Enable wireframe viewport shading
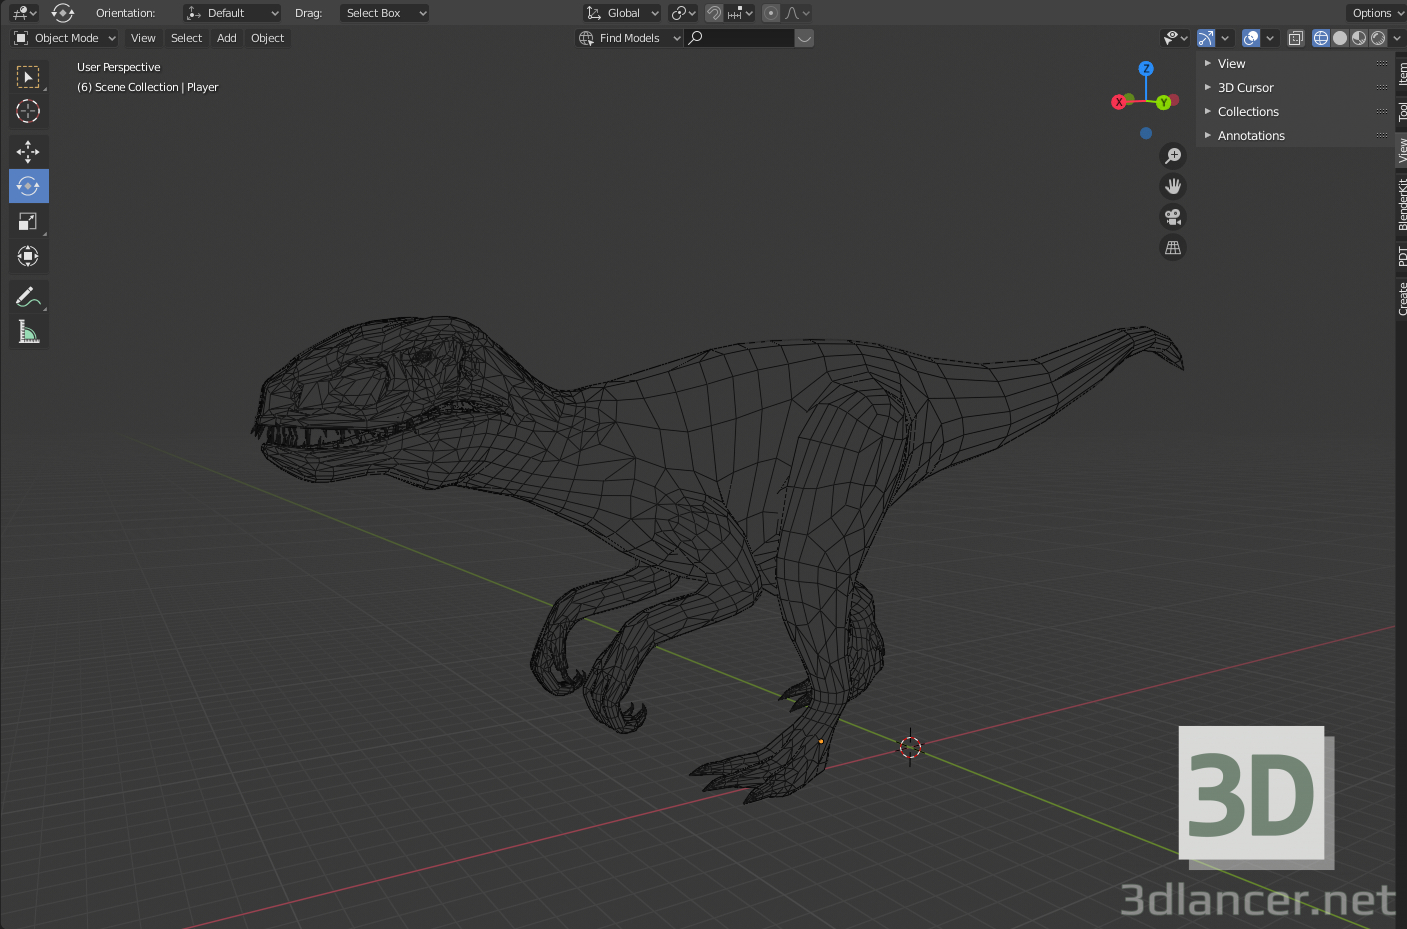 [1320, 38]
